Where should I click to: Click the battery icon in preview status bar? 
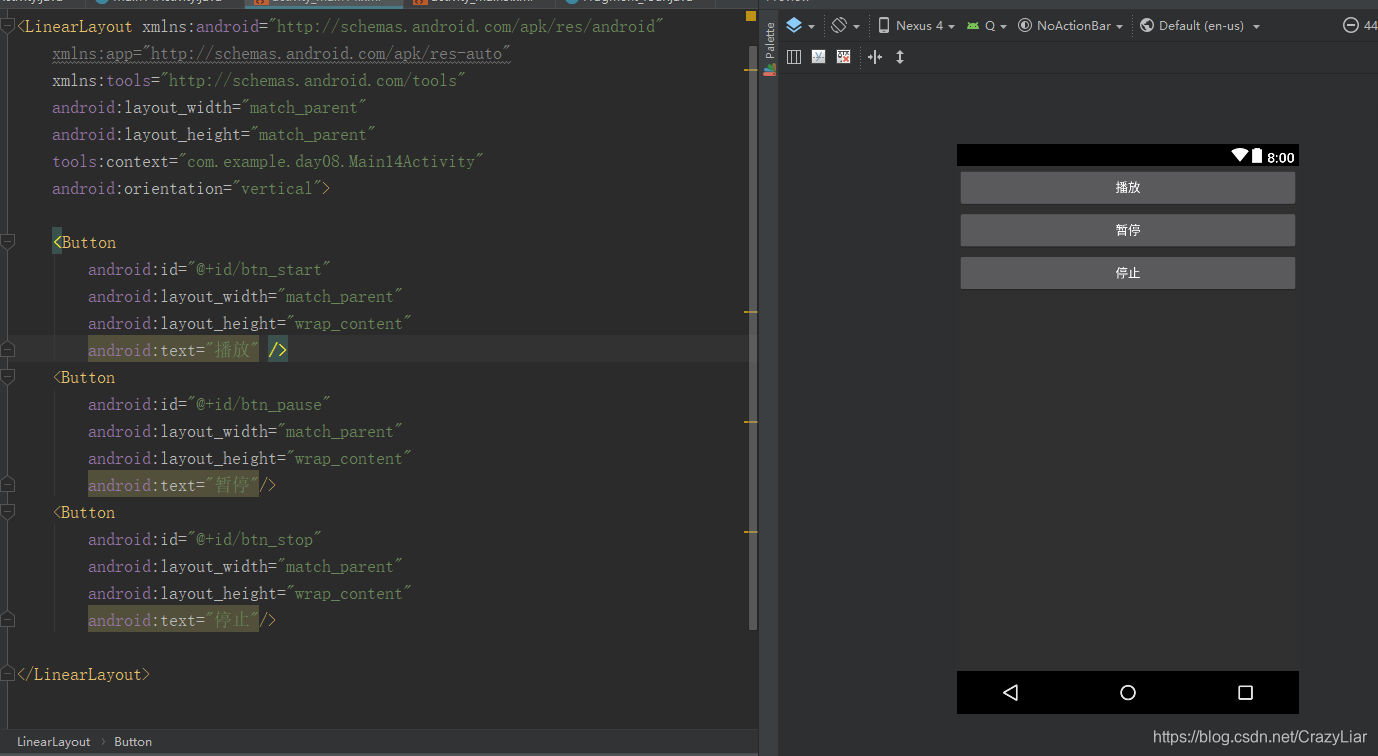[1257, 155]
